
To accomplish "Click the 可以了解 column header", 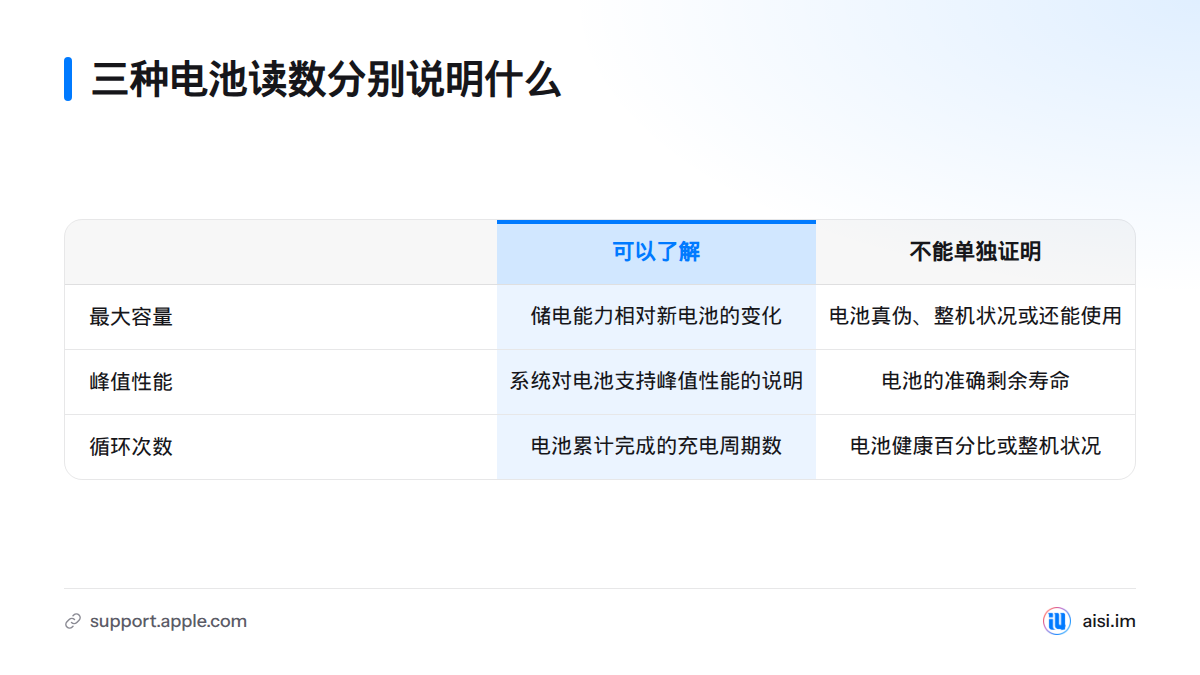I will [x=656, y=252].
